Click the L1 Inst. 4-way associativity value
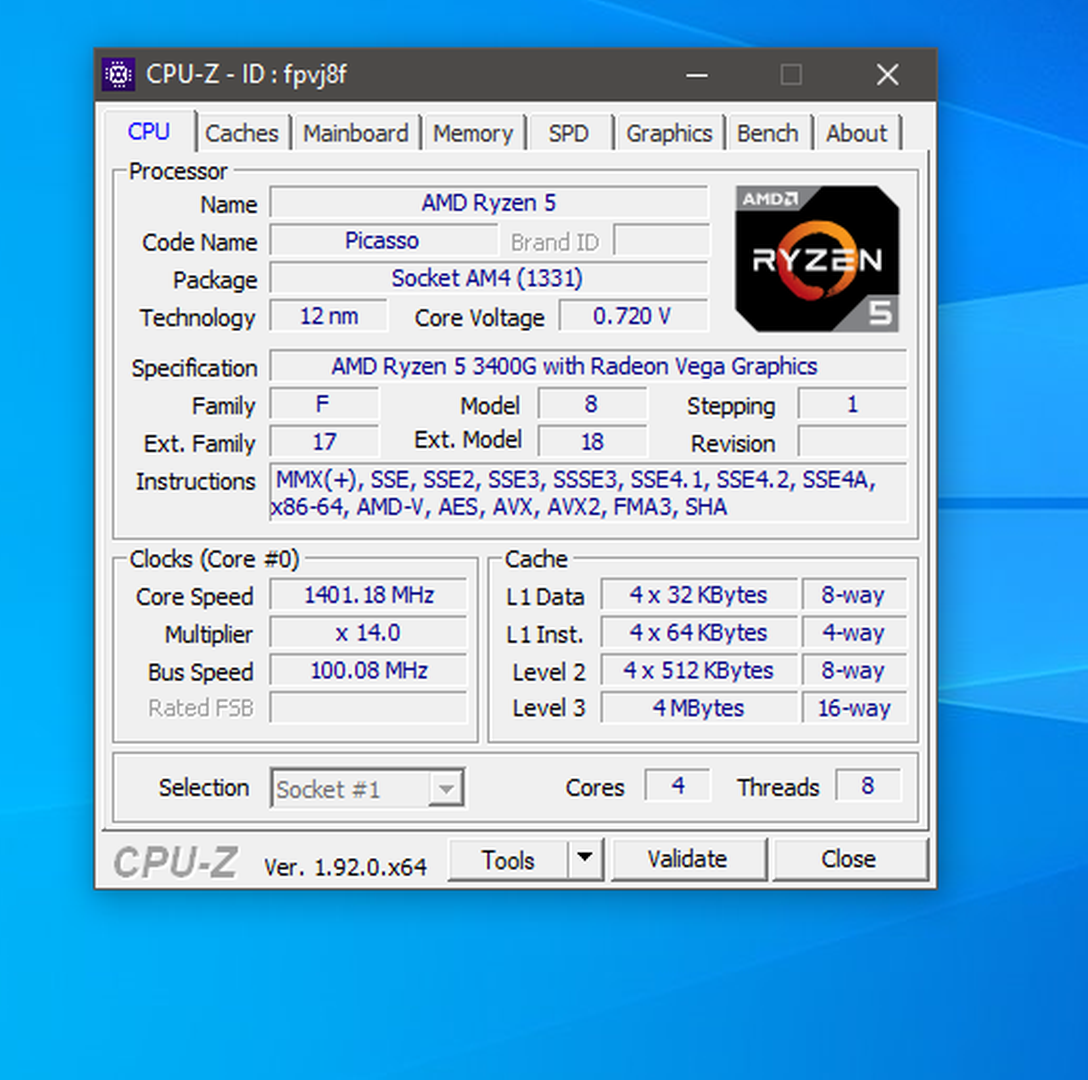The image size is (1088, 1080). [854, 632]
